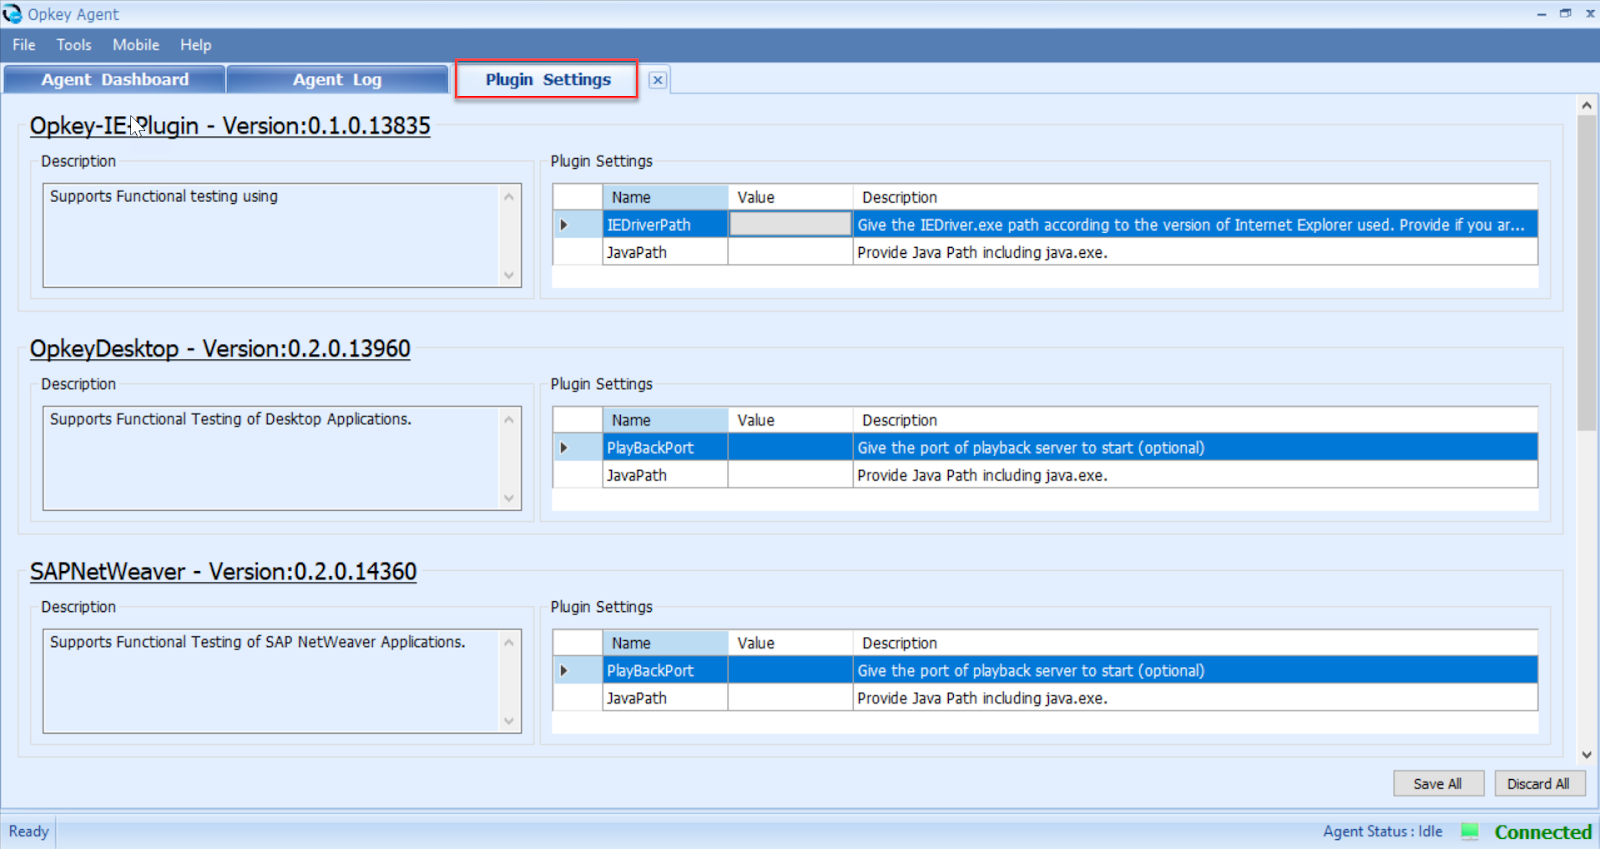The image size is (1600, 849).
Task: Click Opkey-IEPlugin version heading
Action: click(x=230, y=126)
